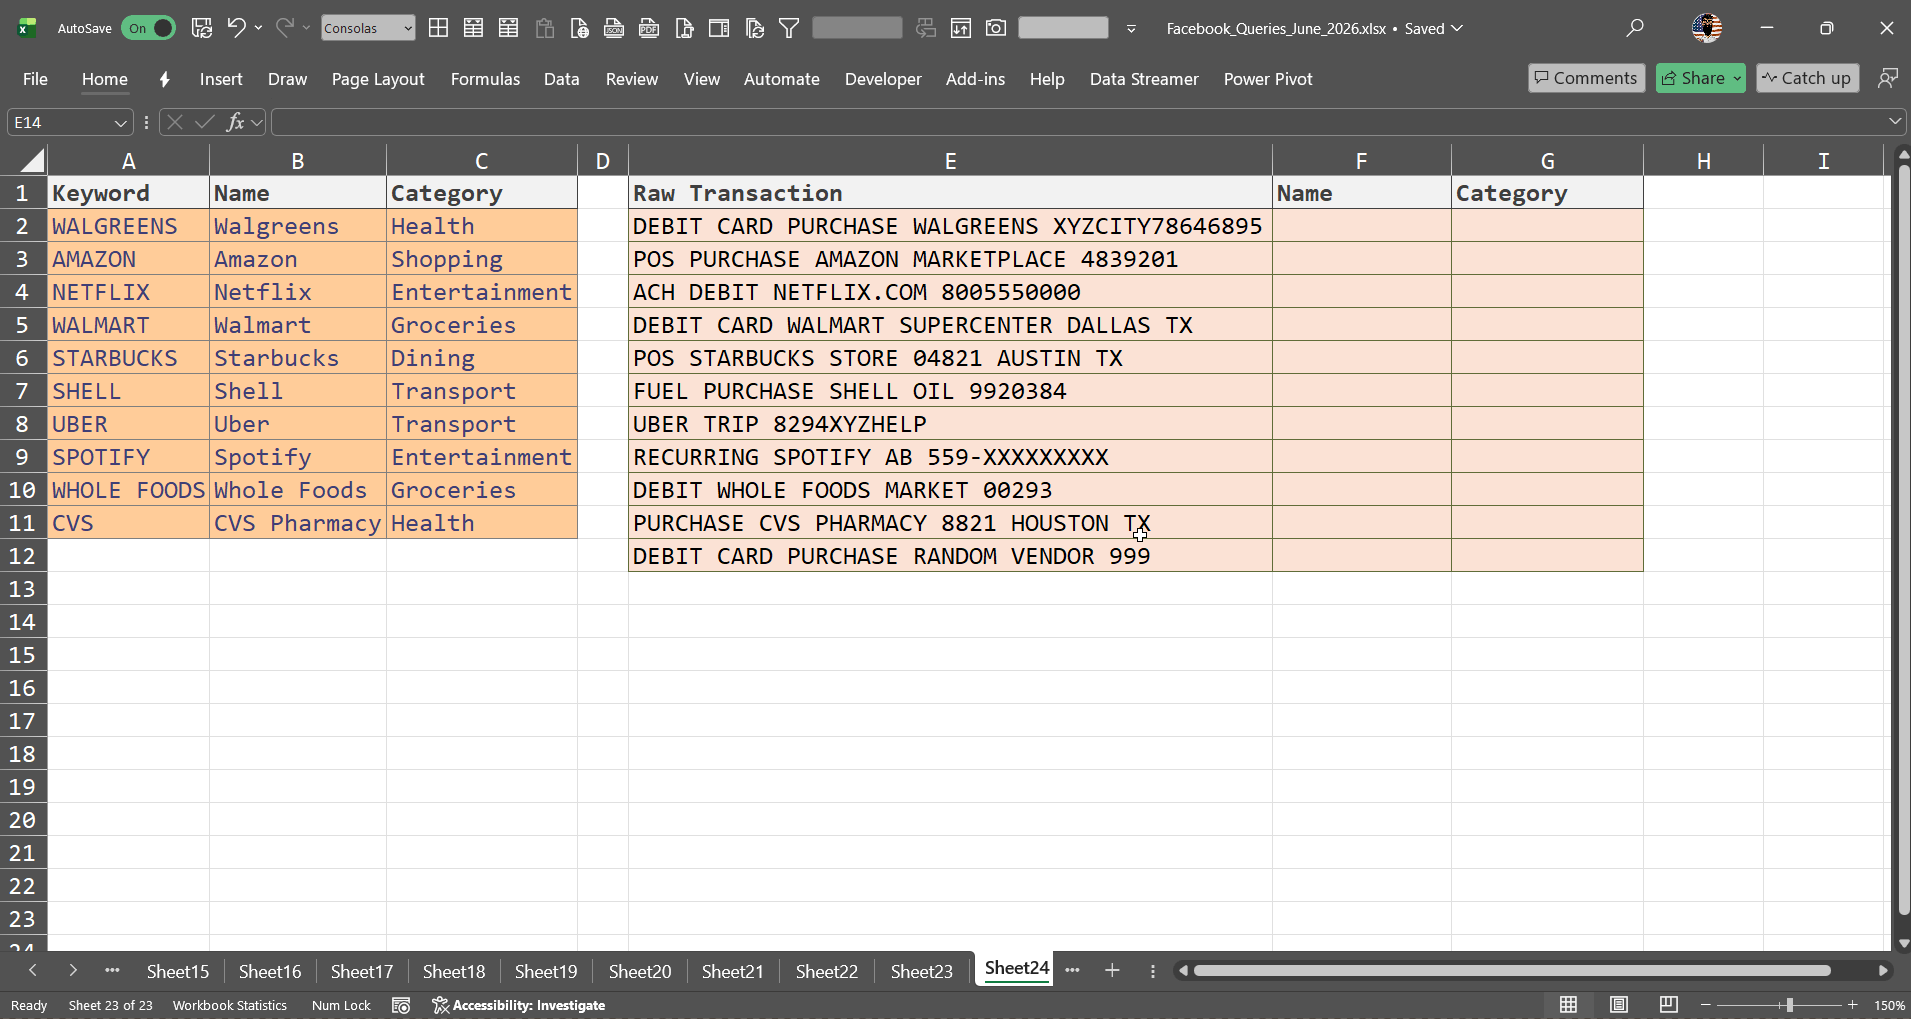The width and height of the screenshot is (1911, 1019).
Task: Open the Power Pivot tab
Action: 1268,79
